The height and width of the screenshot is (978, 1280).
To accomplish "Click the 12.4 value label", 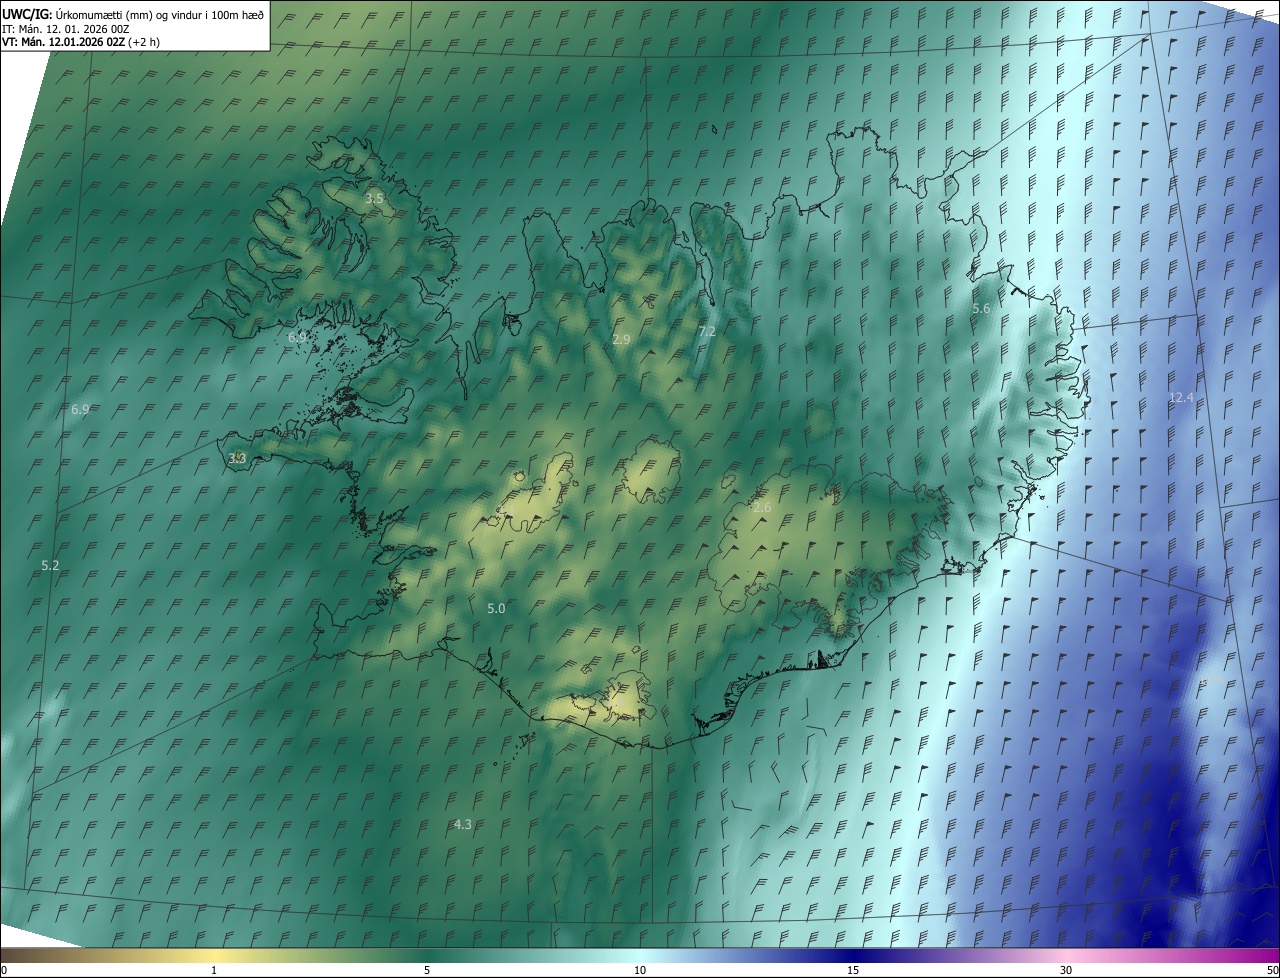I will (x=1181, y=398).
